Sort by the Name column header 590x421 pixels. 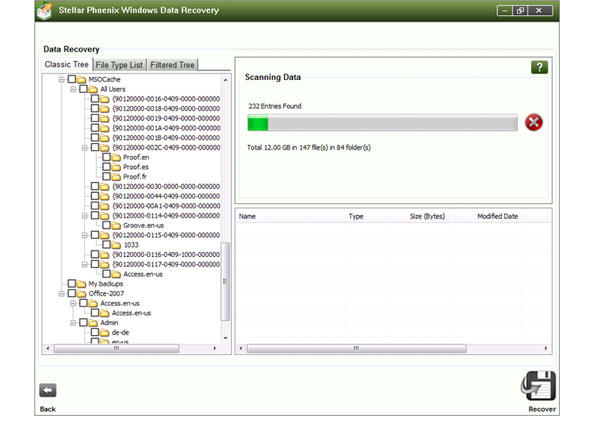click(x=291, y=216)
